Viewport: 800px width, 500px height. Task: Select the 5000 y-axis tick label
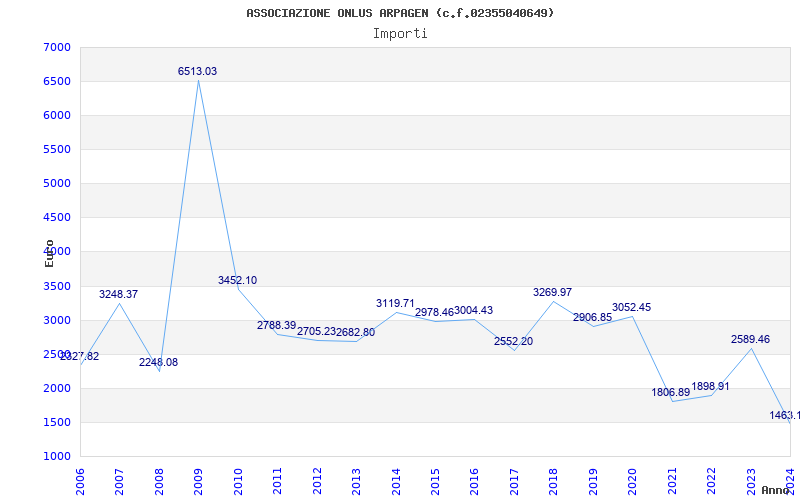click(x=57, y=183)
